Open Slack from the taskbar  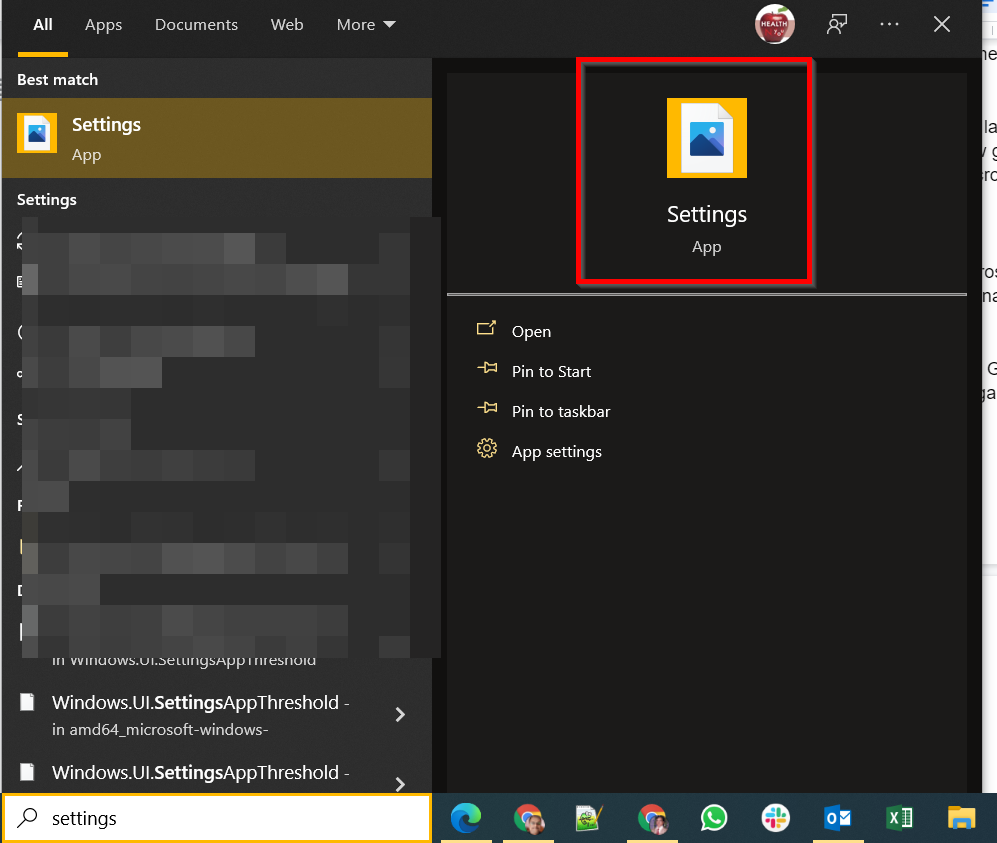pos(775,818)
